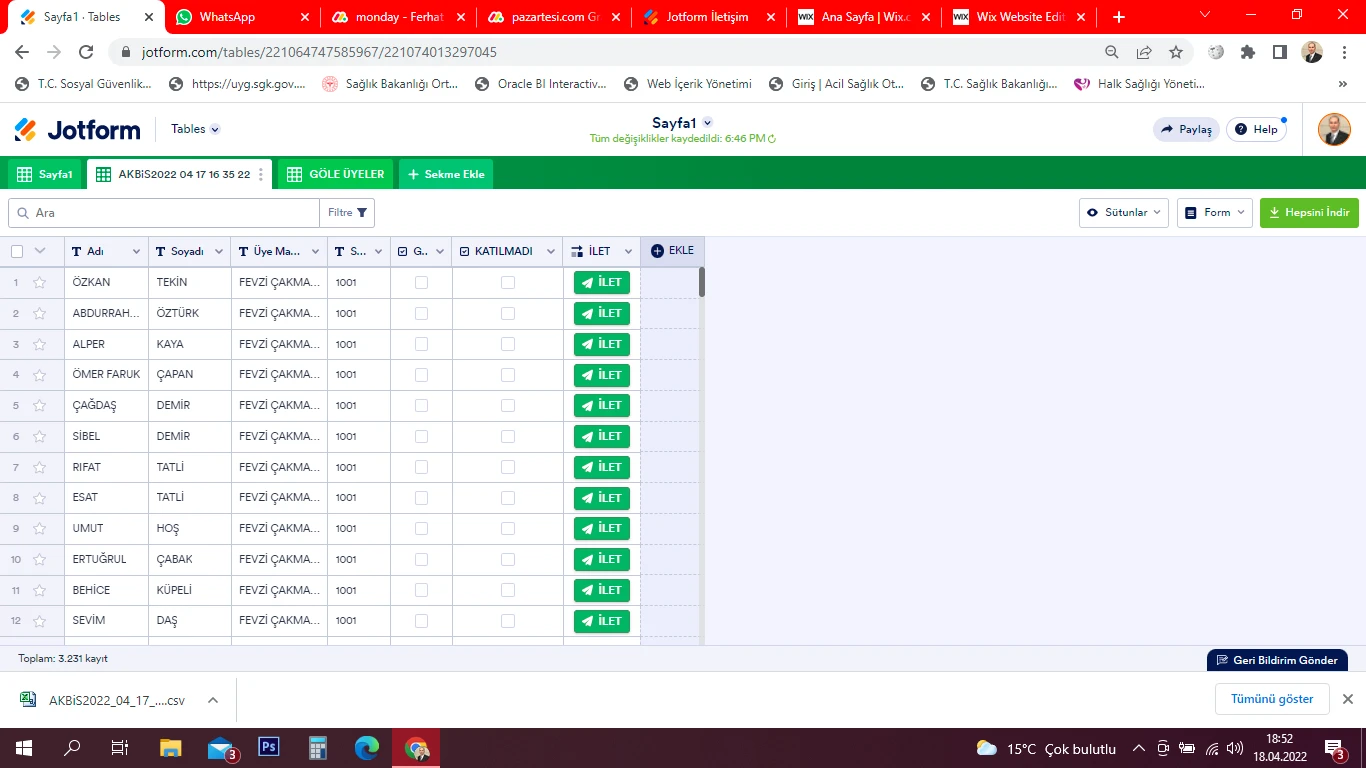
Task: Click the Hepsini İndir button
Action: (1309, 212)
